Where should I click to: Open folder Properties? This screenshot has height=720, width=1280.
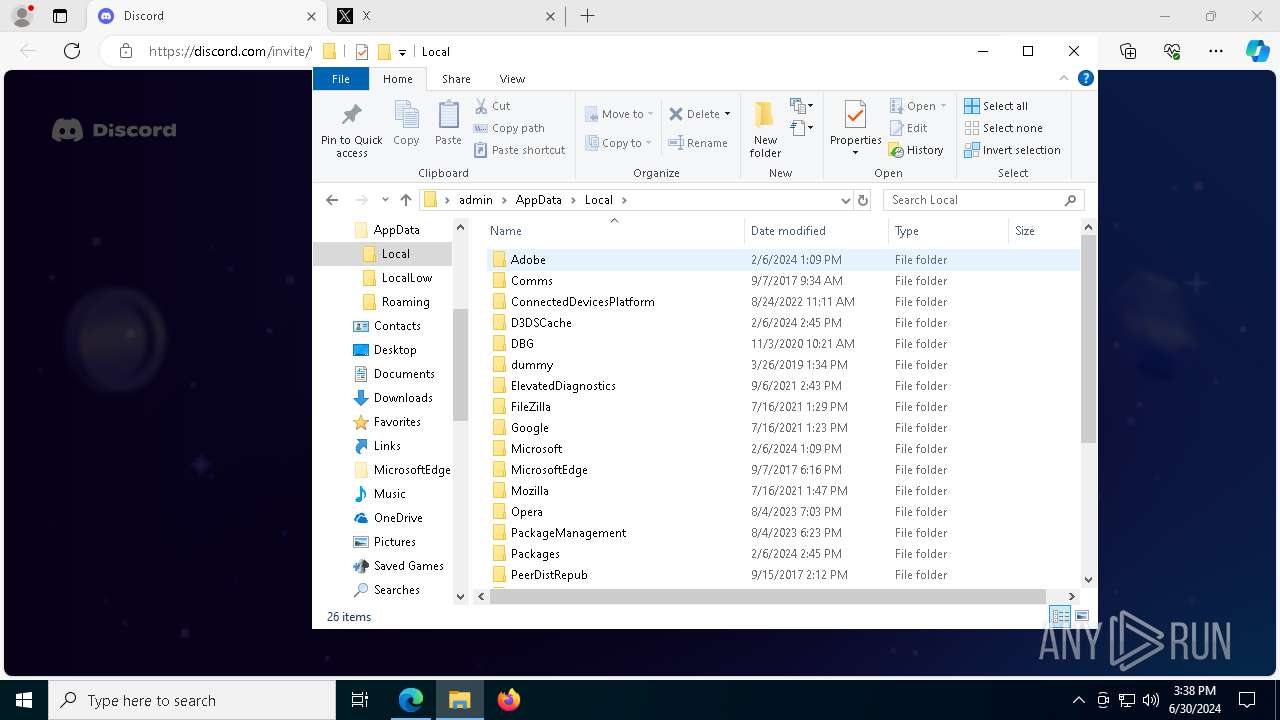(855, 129)
